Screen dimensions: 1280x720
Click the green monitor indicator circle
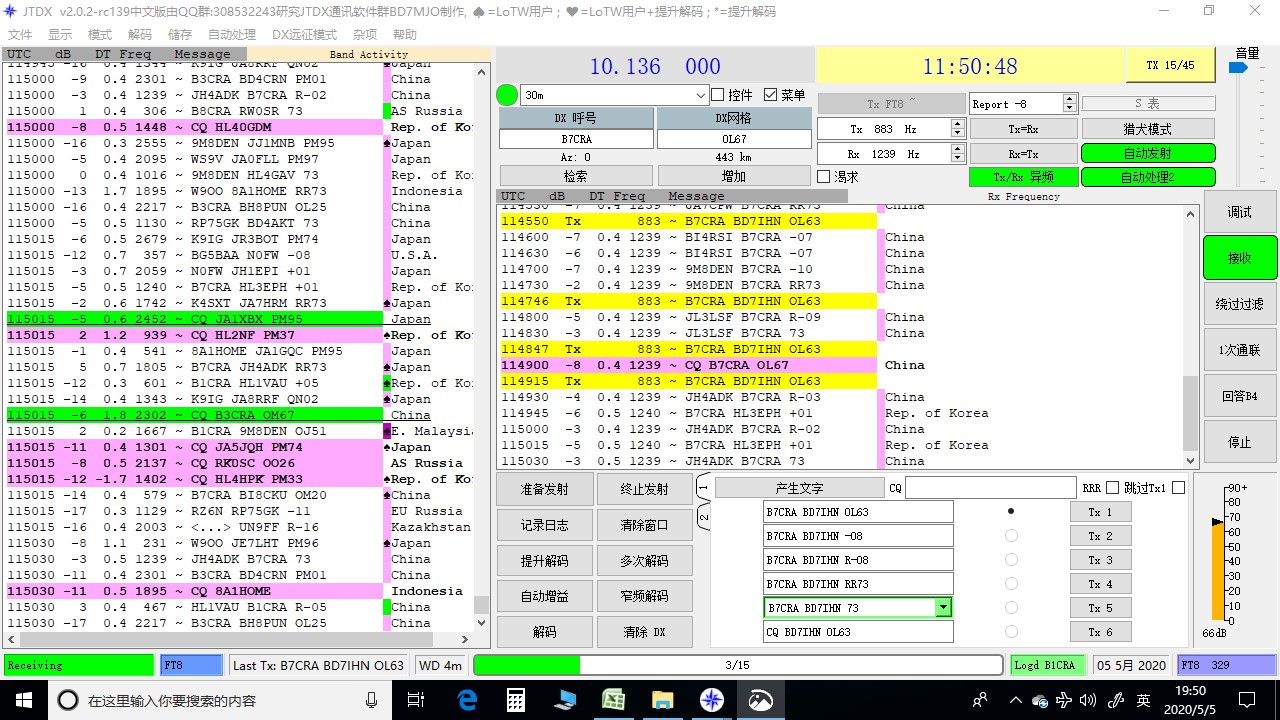pos(507,95)
